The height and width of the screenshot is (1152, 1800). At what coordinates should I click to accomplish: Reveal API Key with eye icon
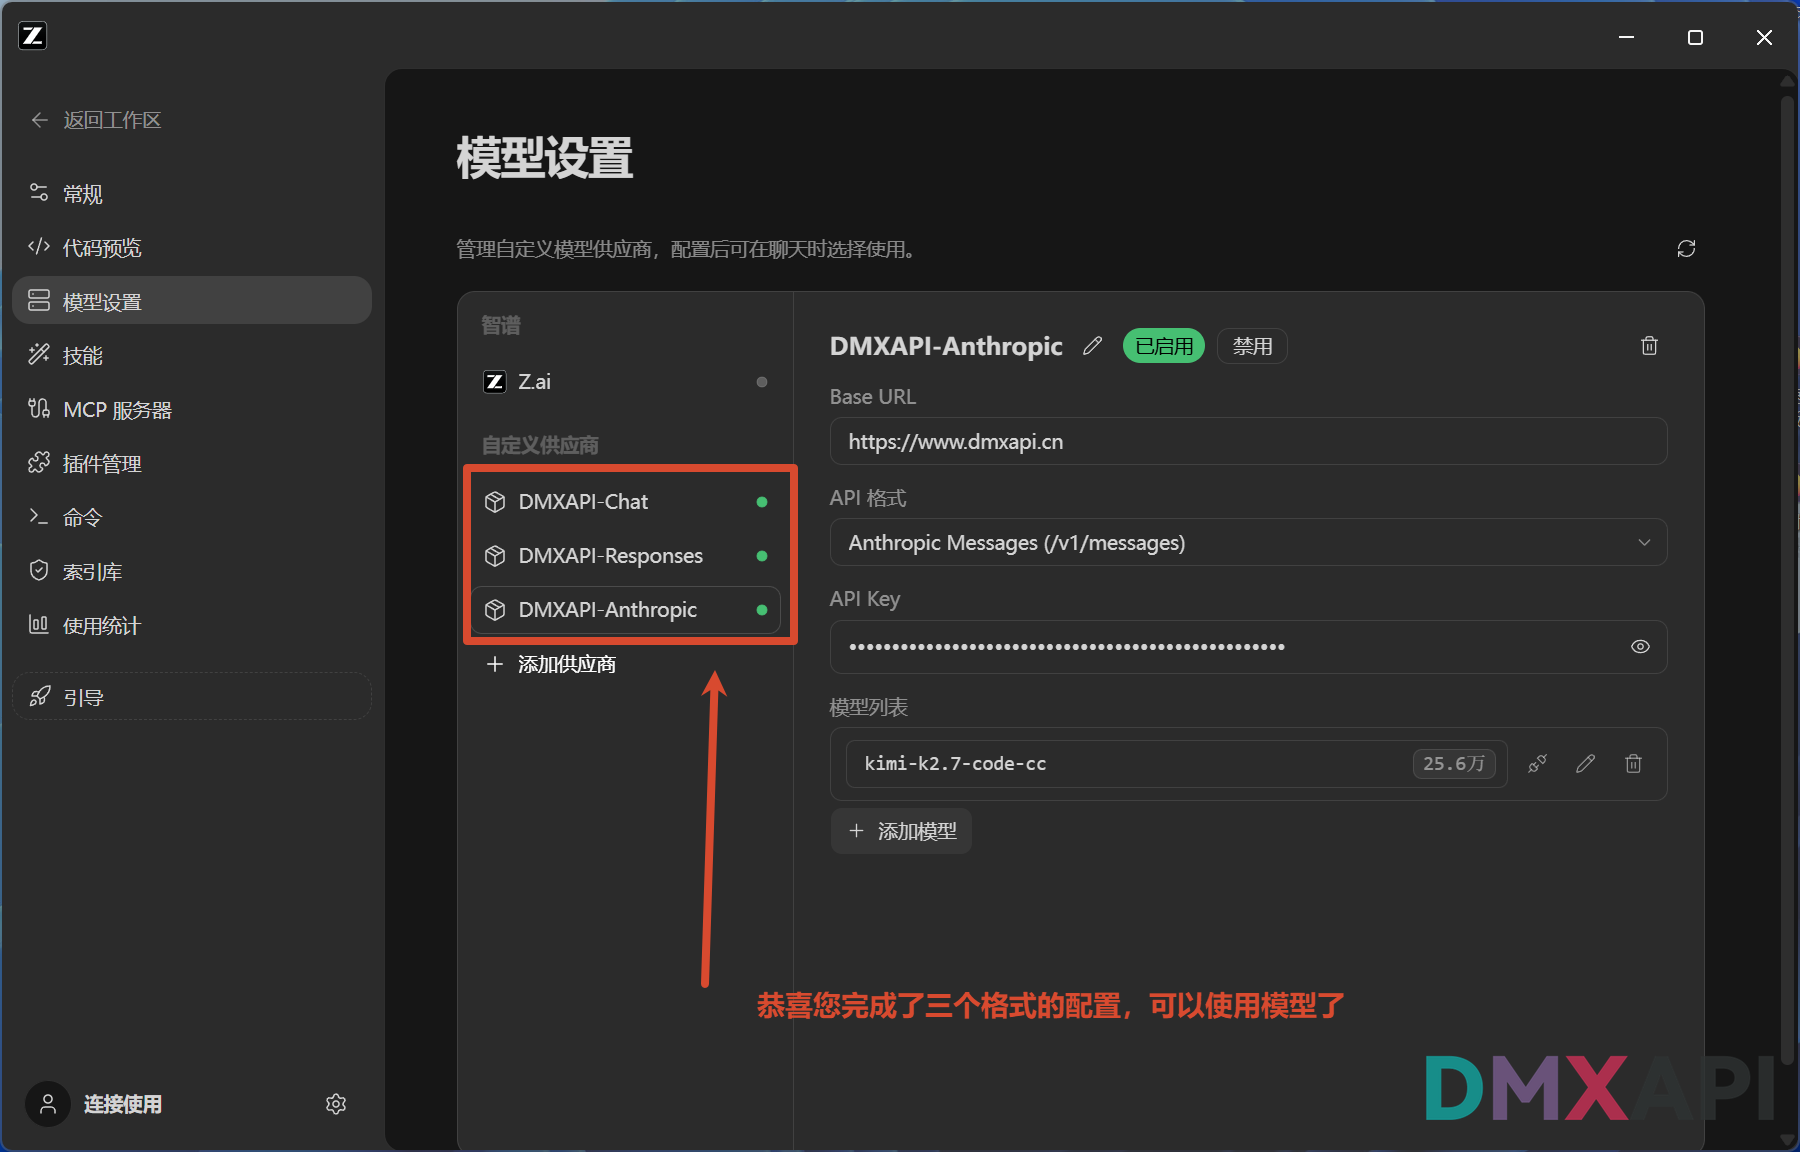click(1640, 646)
